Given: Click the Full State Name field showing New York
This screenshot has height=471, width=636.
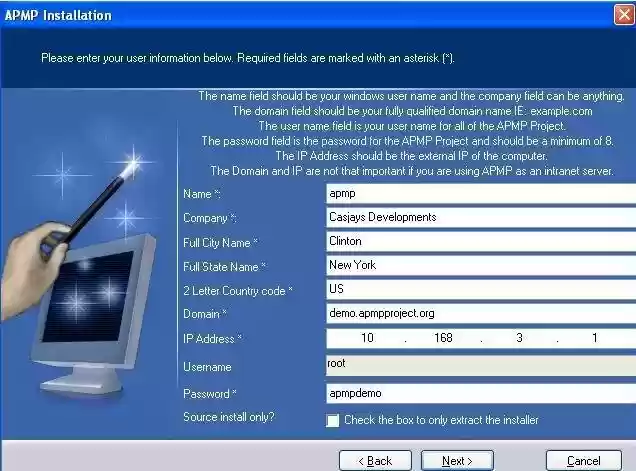Looking at the screenshot, I should [481, 265].
